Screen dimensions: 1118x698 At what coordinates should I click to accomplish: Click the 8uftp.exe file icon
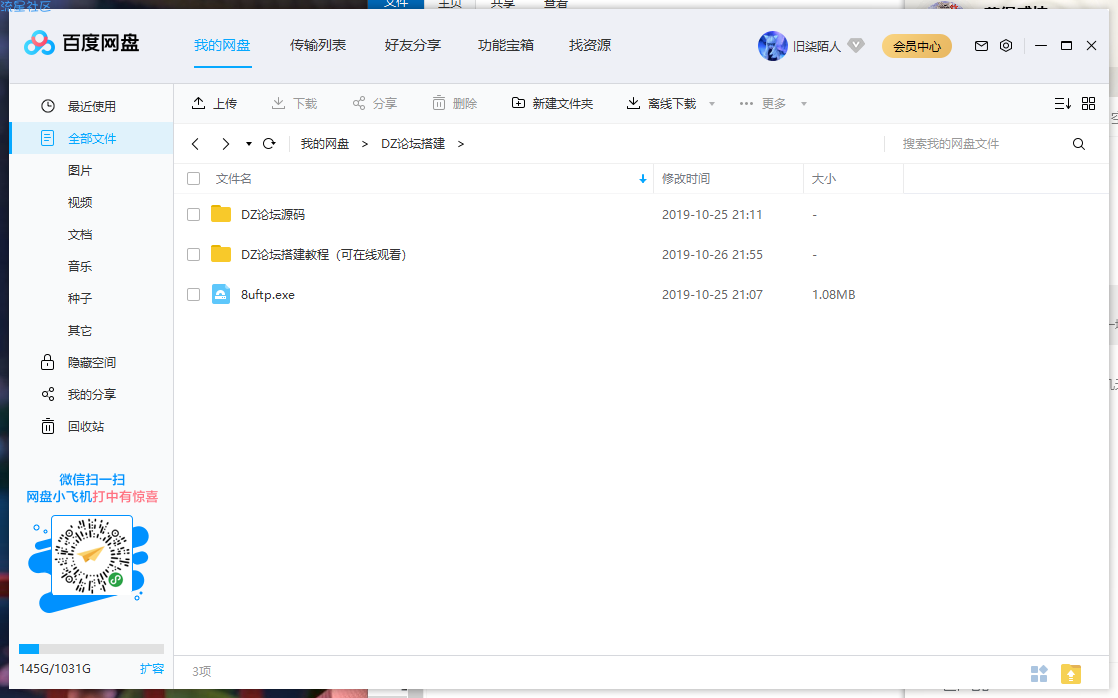tap(221, 294)
